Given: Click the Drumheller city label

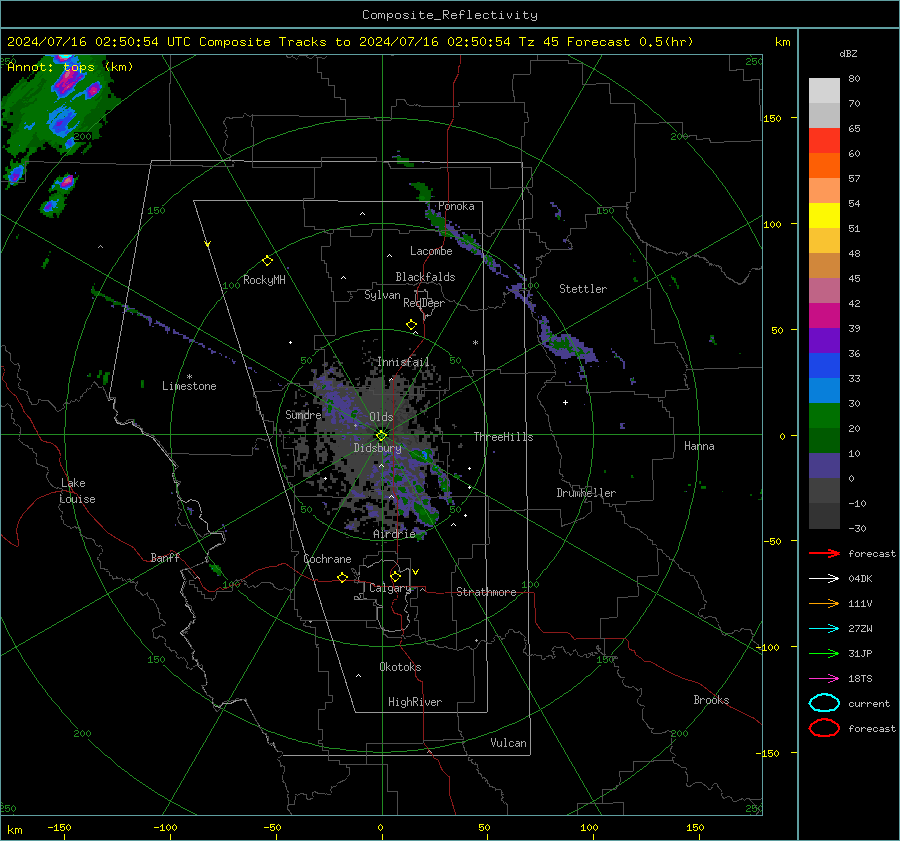Looking at the screenshot, I should pyautogui.click(x=586, y=493).
